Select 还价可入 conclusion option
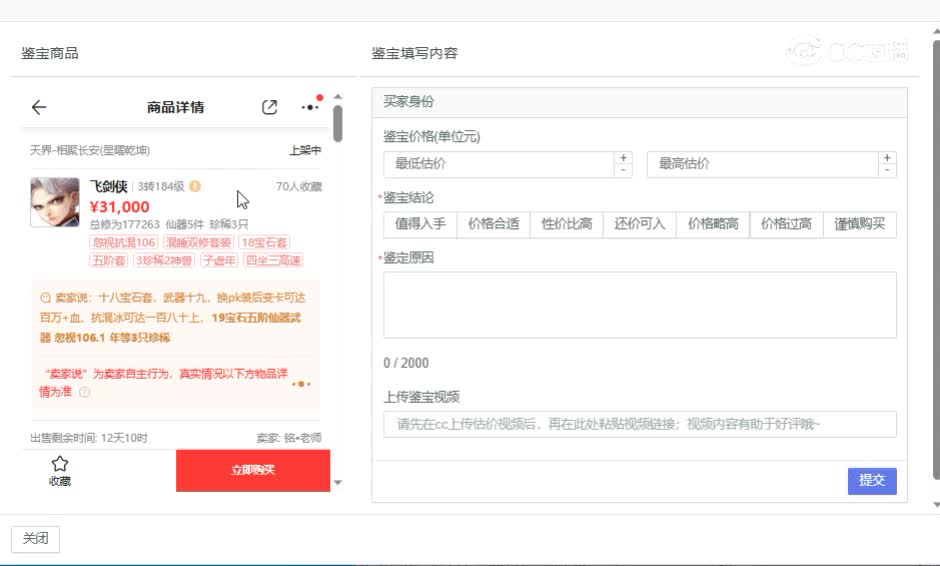The height and width of the screenshot is (566, 940). click(x=640, y=224)
